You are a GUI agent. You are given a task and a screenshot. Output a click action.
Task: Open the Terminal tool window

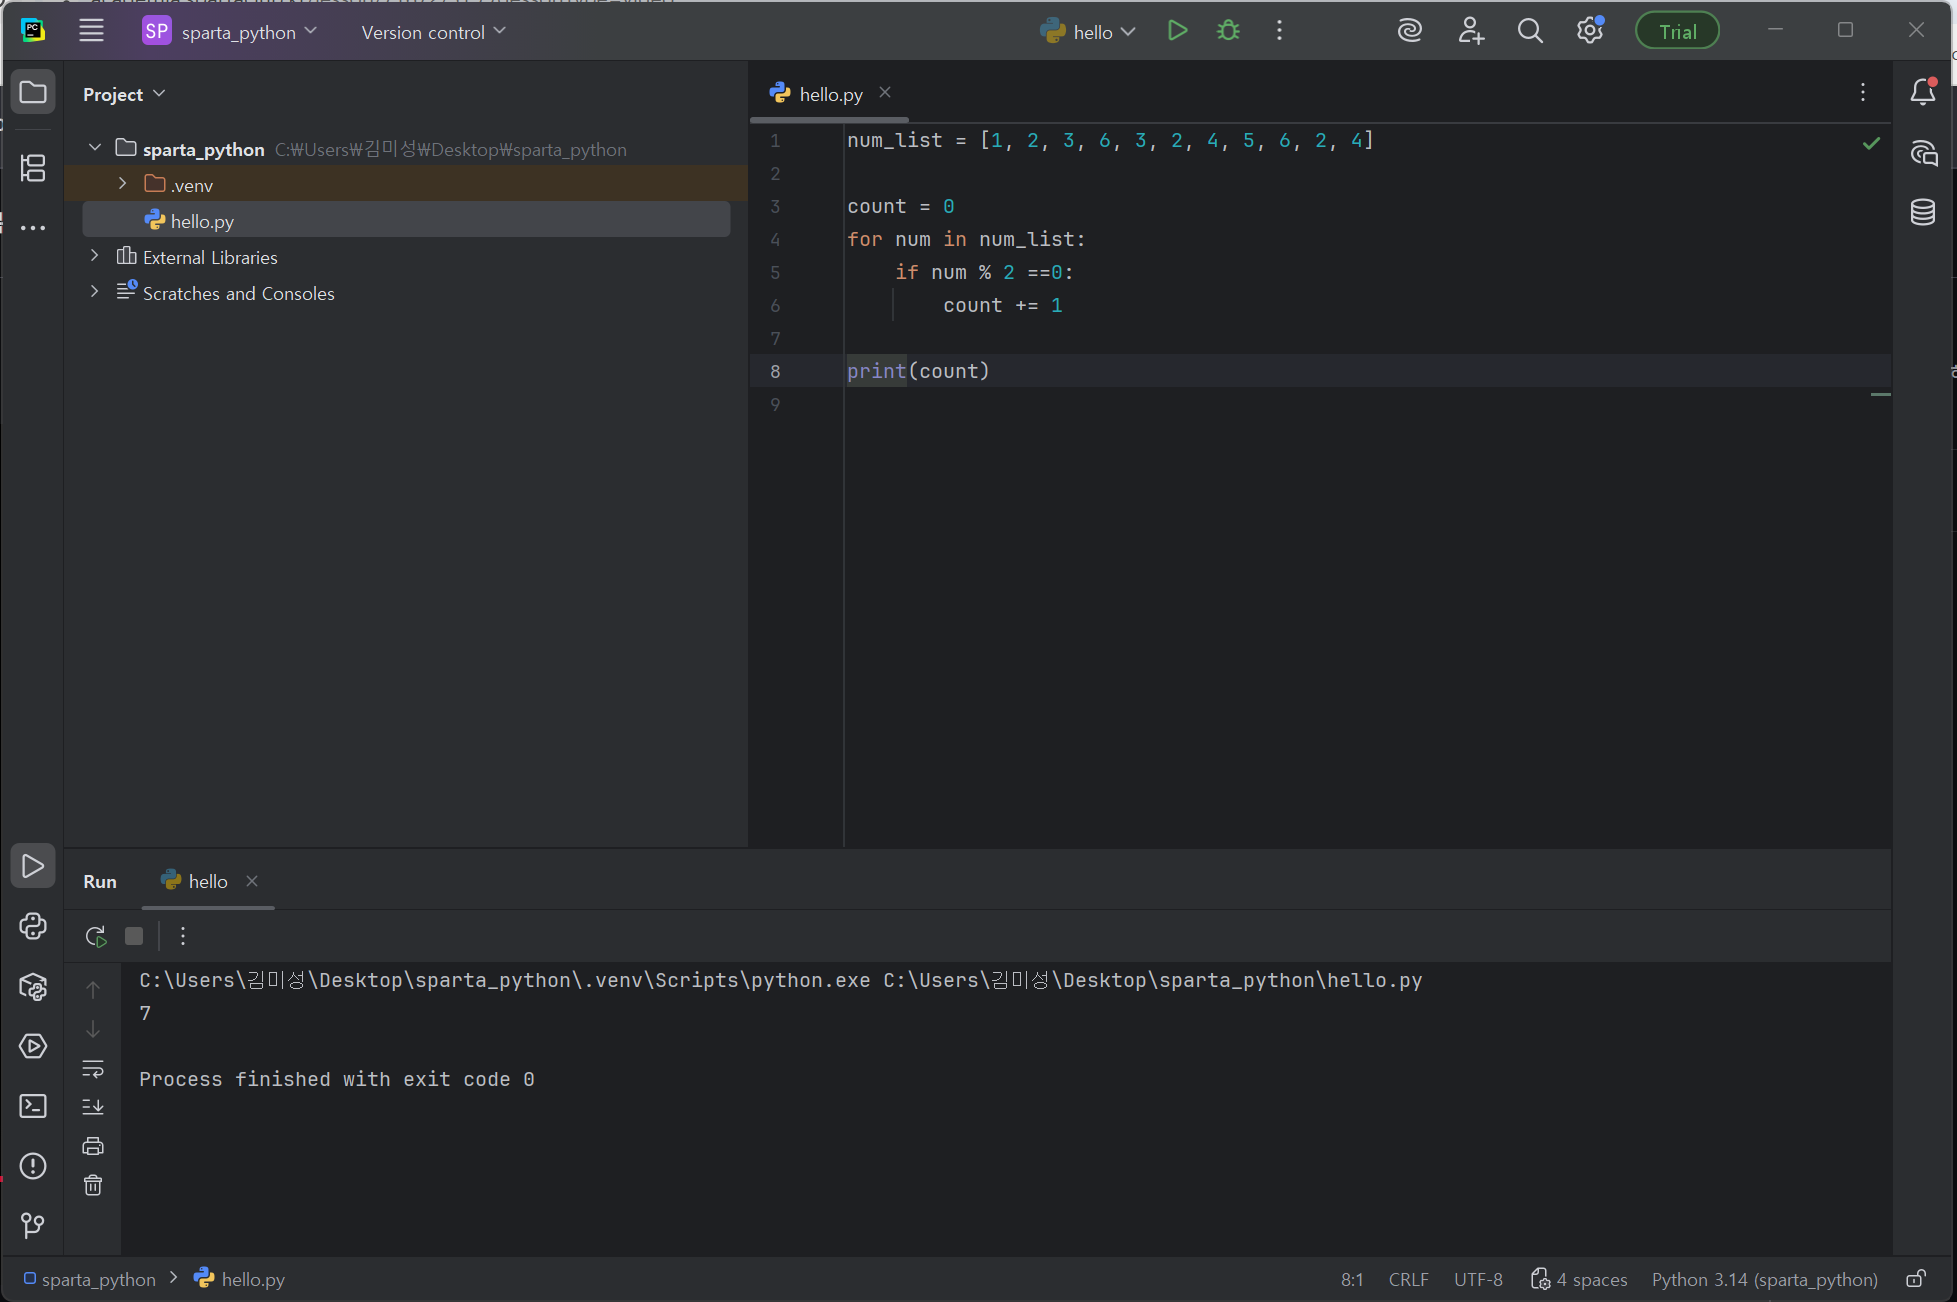pyautogui.click(x=33, y=1106)
